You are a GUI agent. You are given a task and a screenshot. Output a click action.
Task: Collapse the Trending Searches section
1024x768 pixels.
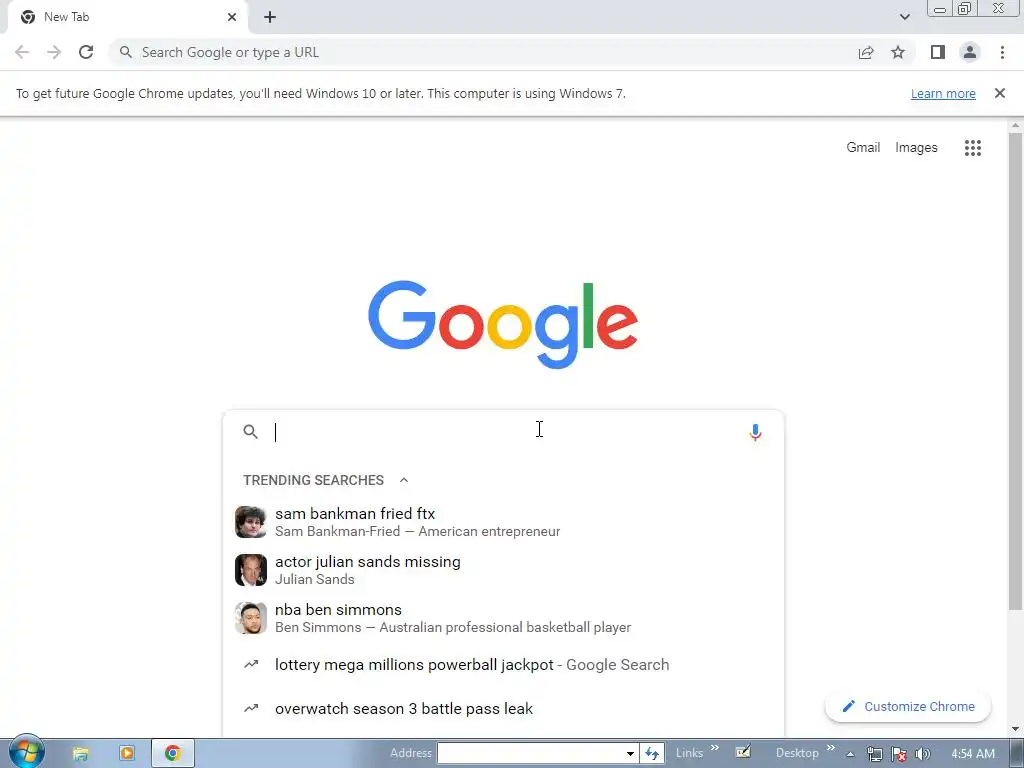point(404,480)
